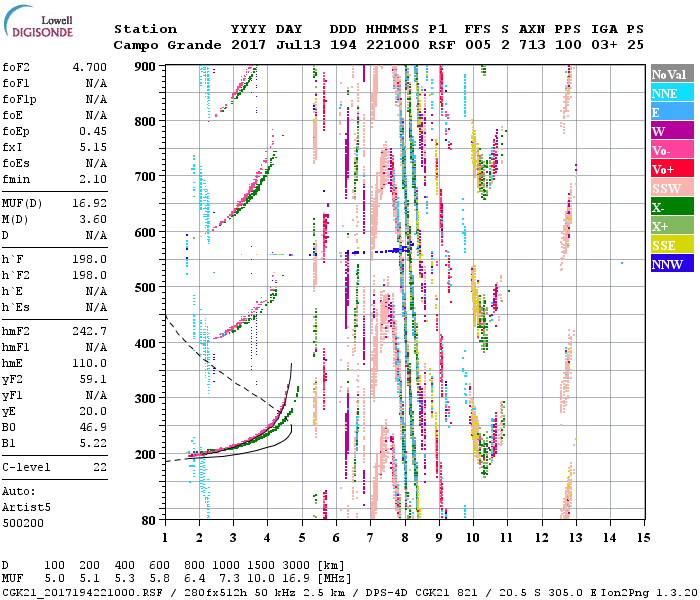Choose the SSW legend color box
This screenshot has width=700, height=600.
(x=671, y=188)
